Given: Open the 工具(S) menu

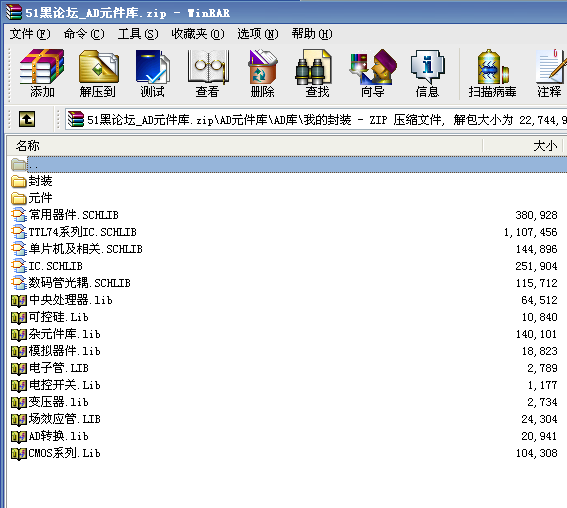Looking at the screenshot, I should click(x=138, y=34).
